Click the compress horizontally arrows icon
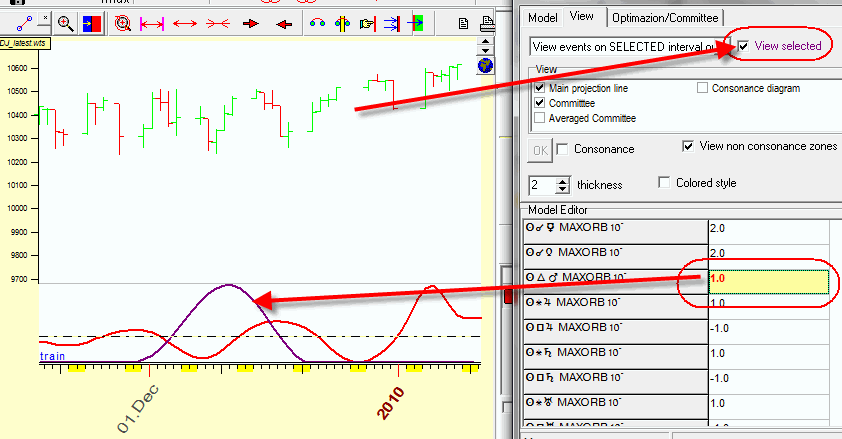The image size is (842, 439). tap(217, 23)
